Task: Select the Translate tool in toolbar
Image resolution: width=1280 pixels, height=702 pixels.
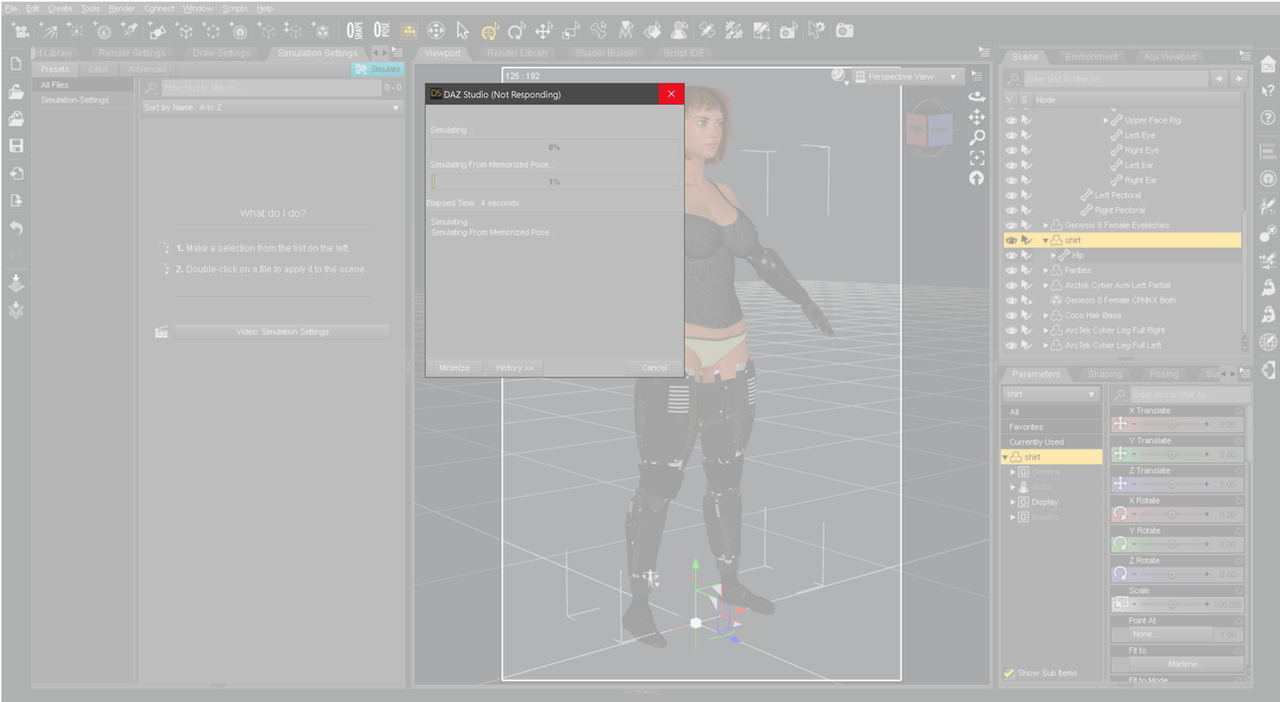Action: [x=544, y=31]
